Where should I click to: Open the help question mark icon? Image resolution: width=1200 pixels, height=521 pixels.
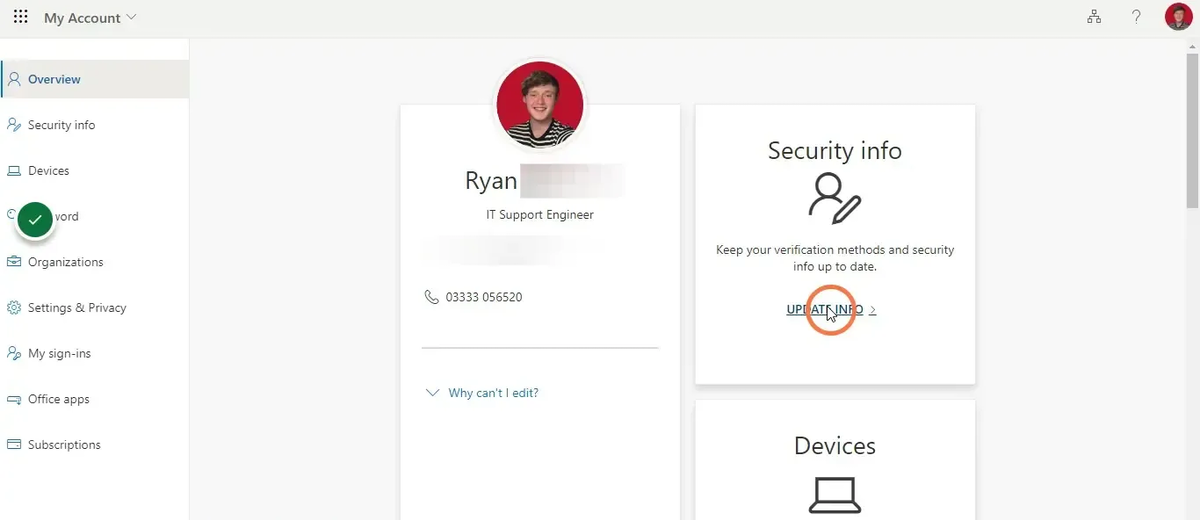pyautogui.click(x=1136, y=17)
